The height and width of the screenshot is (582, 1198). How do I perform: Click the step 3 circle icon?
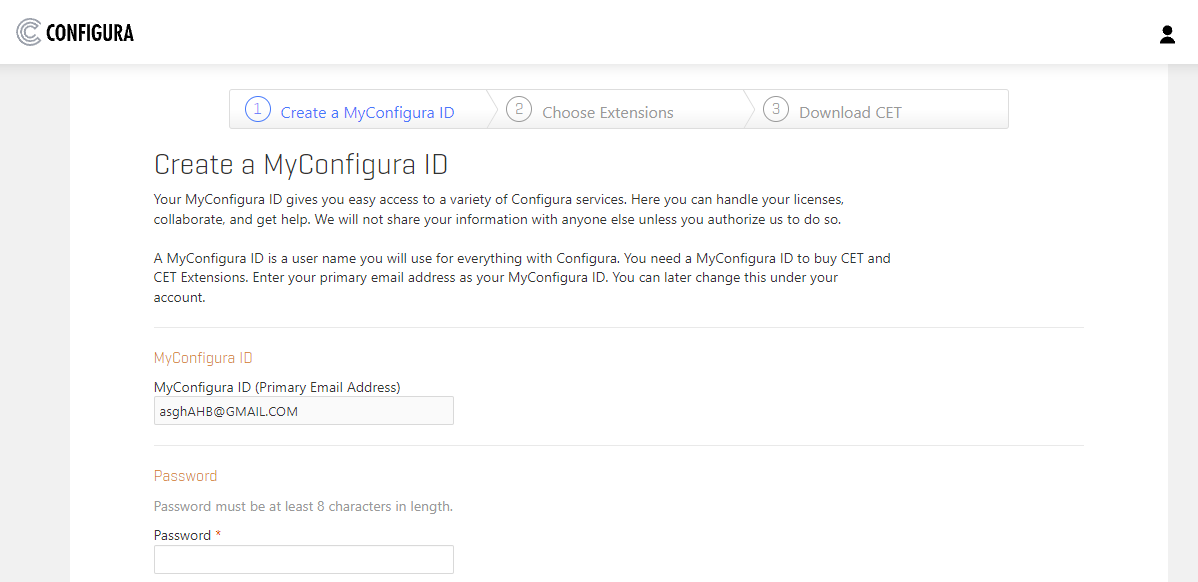click(x=775, y=109)
